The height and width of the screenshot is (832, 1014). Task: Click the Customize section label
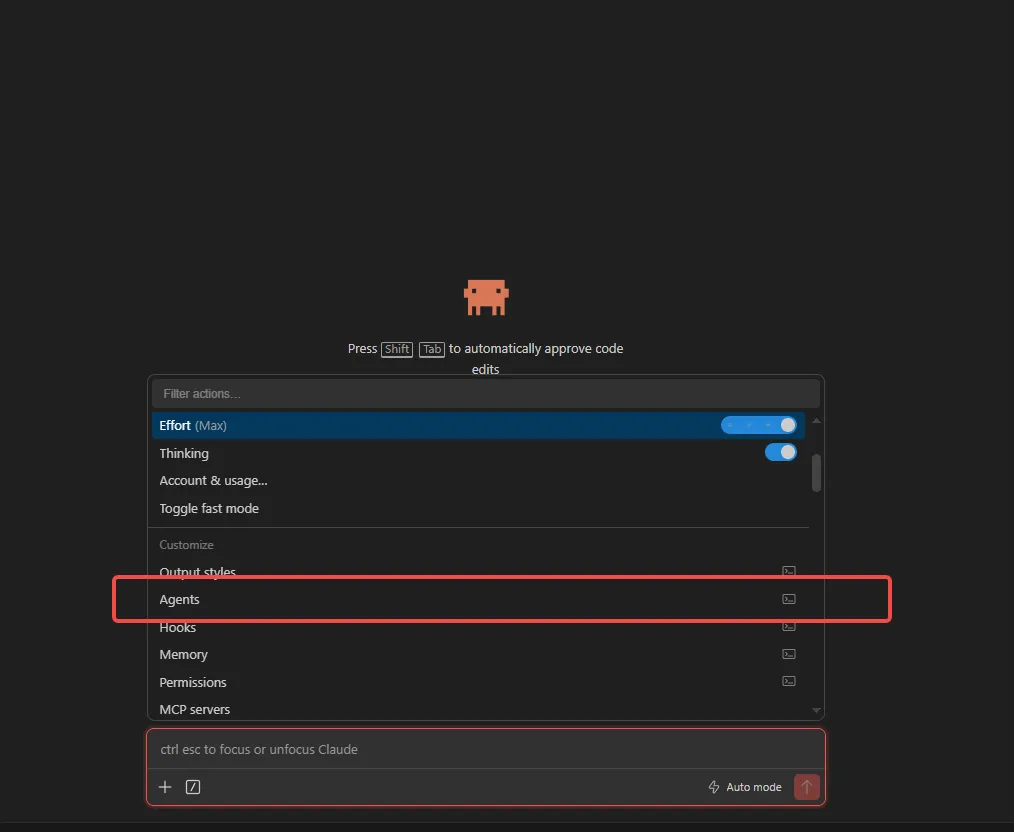click(x=186, y=545)
